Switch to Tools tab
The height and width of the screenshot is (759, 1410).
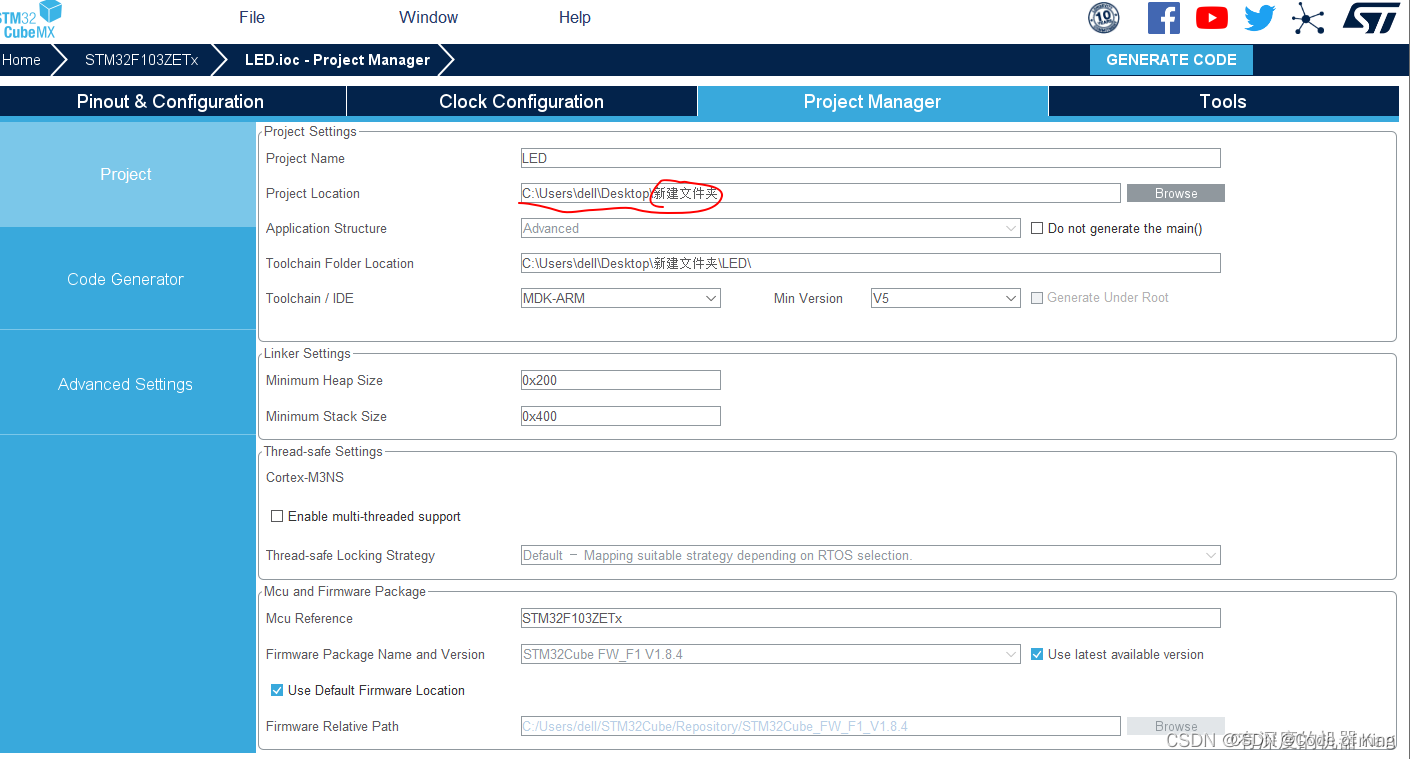(x=1223, y=101)
